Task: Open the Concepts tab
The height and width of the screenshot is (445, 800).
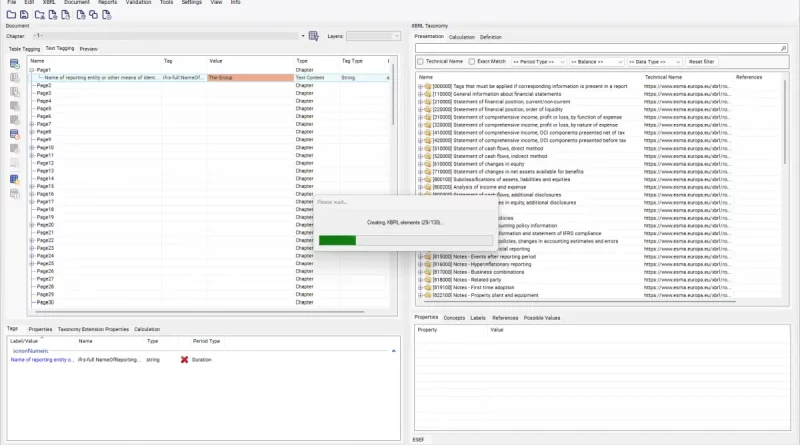Action: [x=454, y=318]
